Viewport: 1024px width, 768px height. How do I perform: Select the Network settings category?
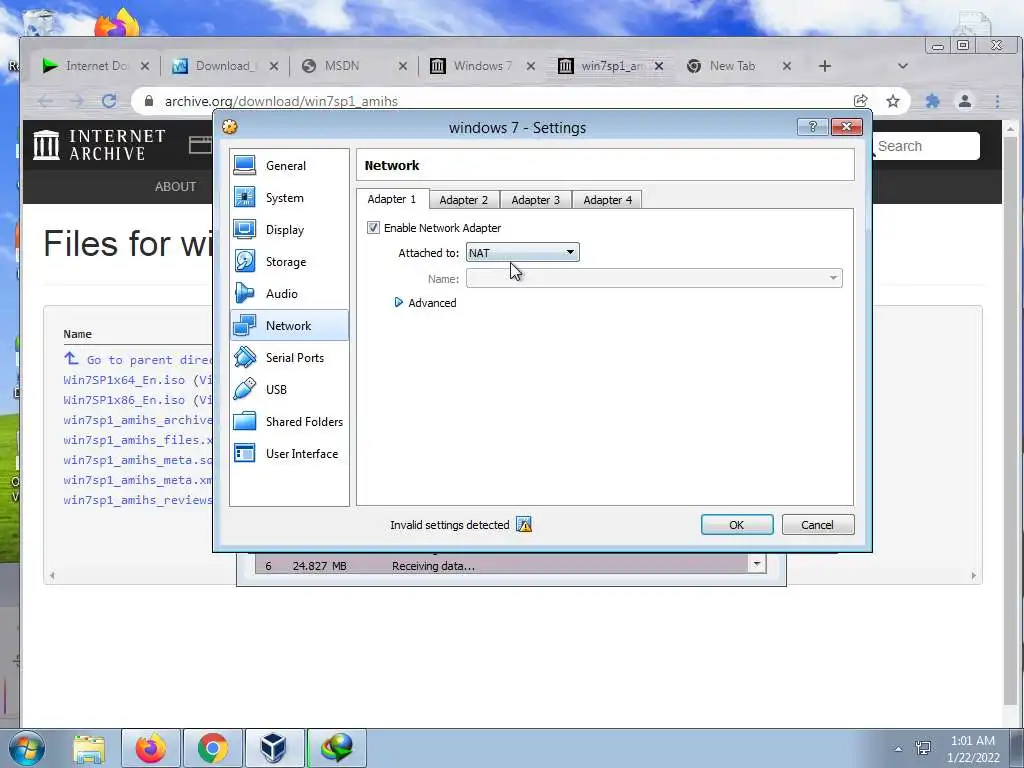(289, 326)
